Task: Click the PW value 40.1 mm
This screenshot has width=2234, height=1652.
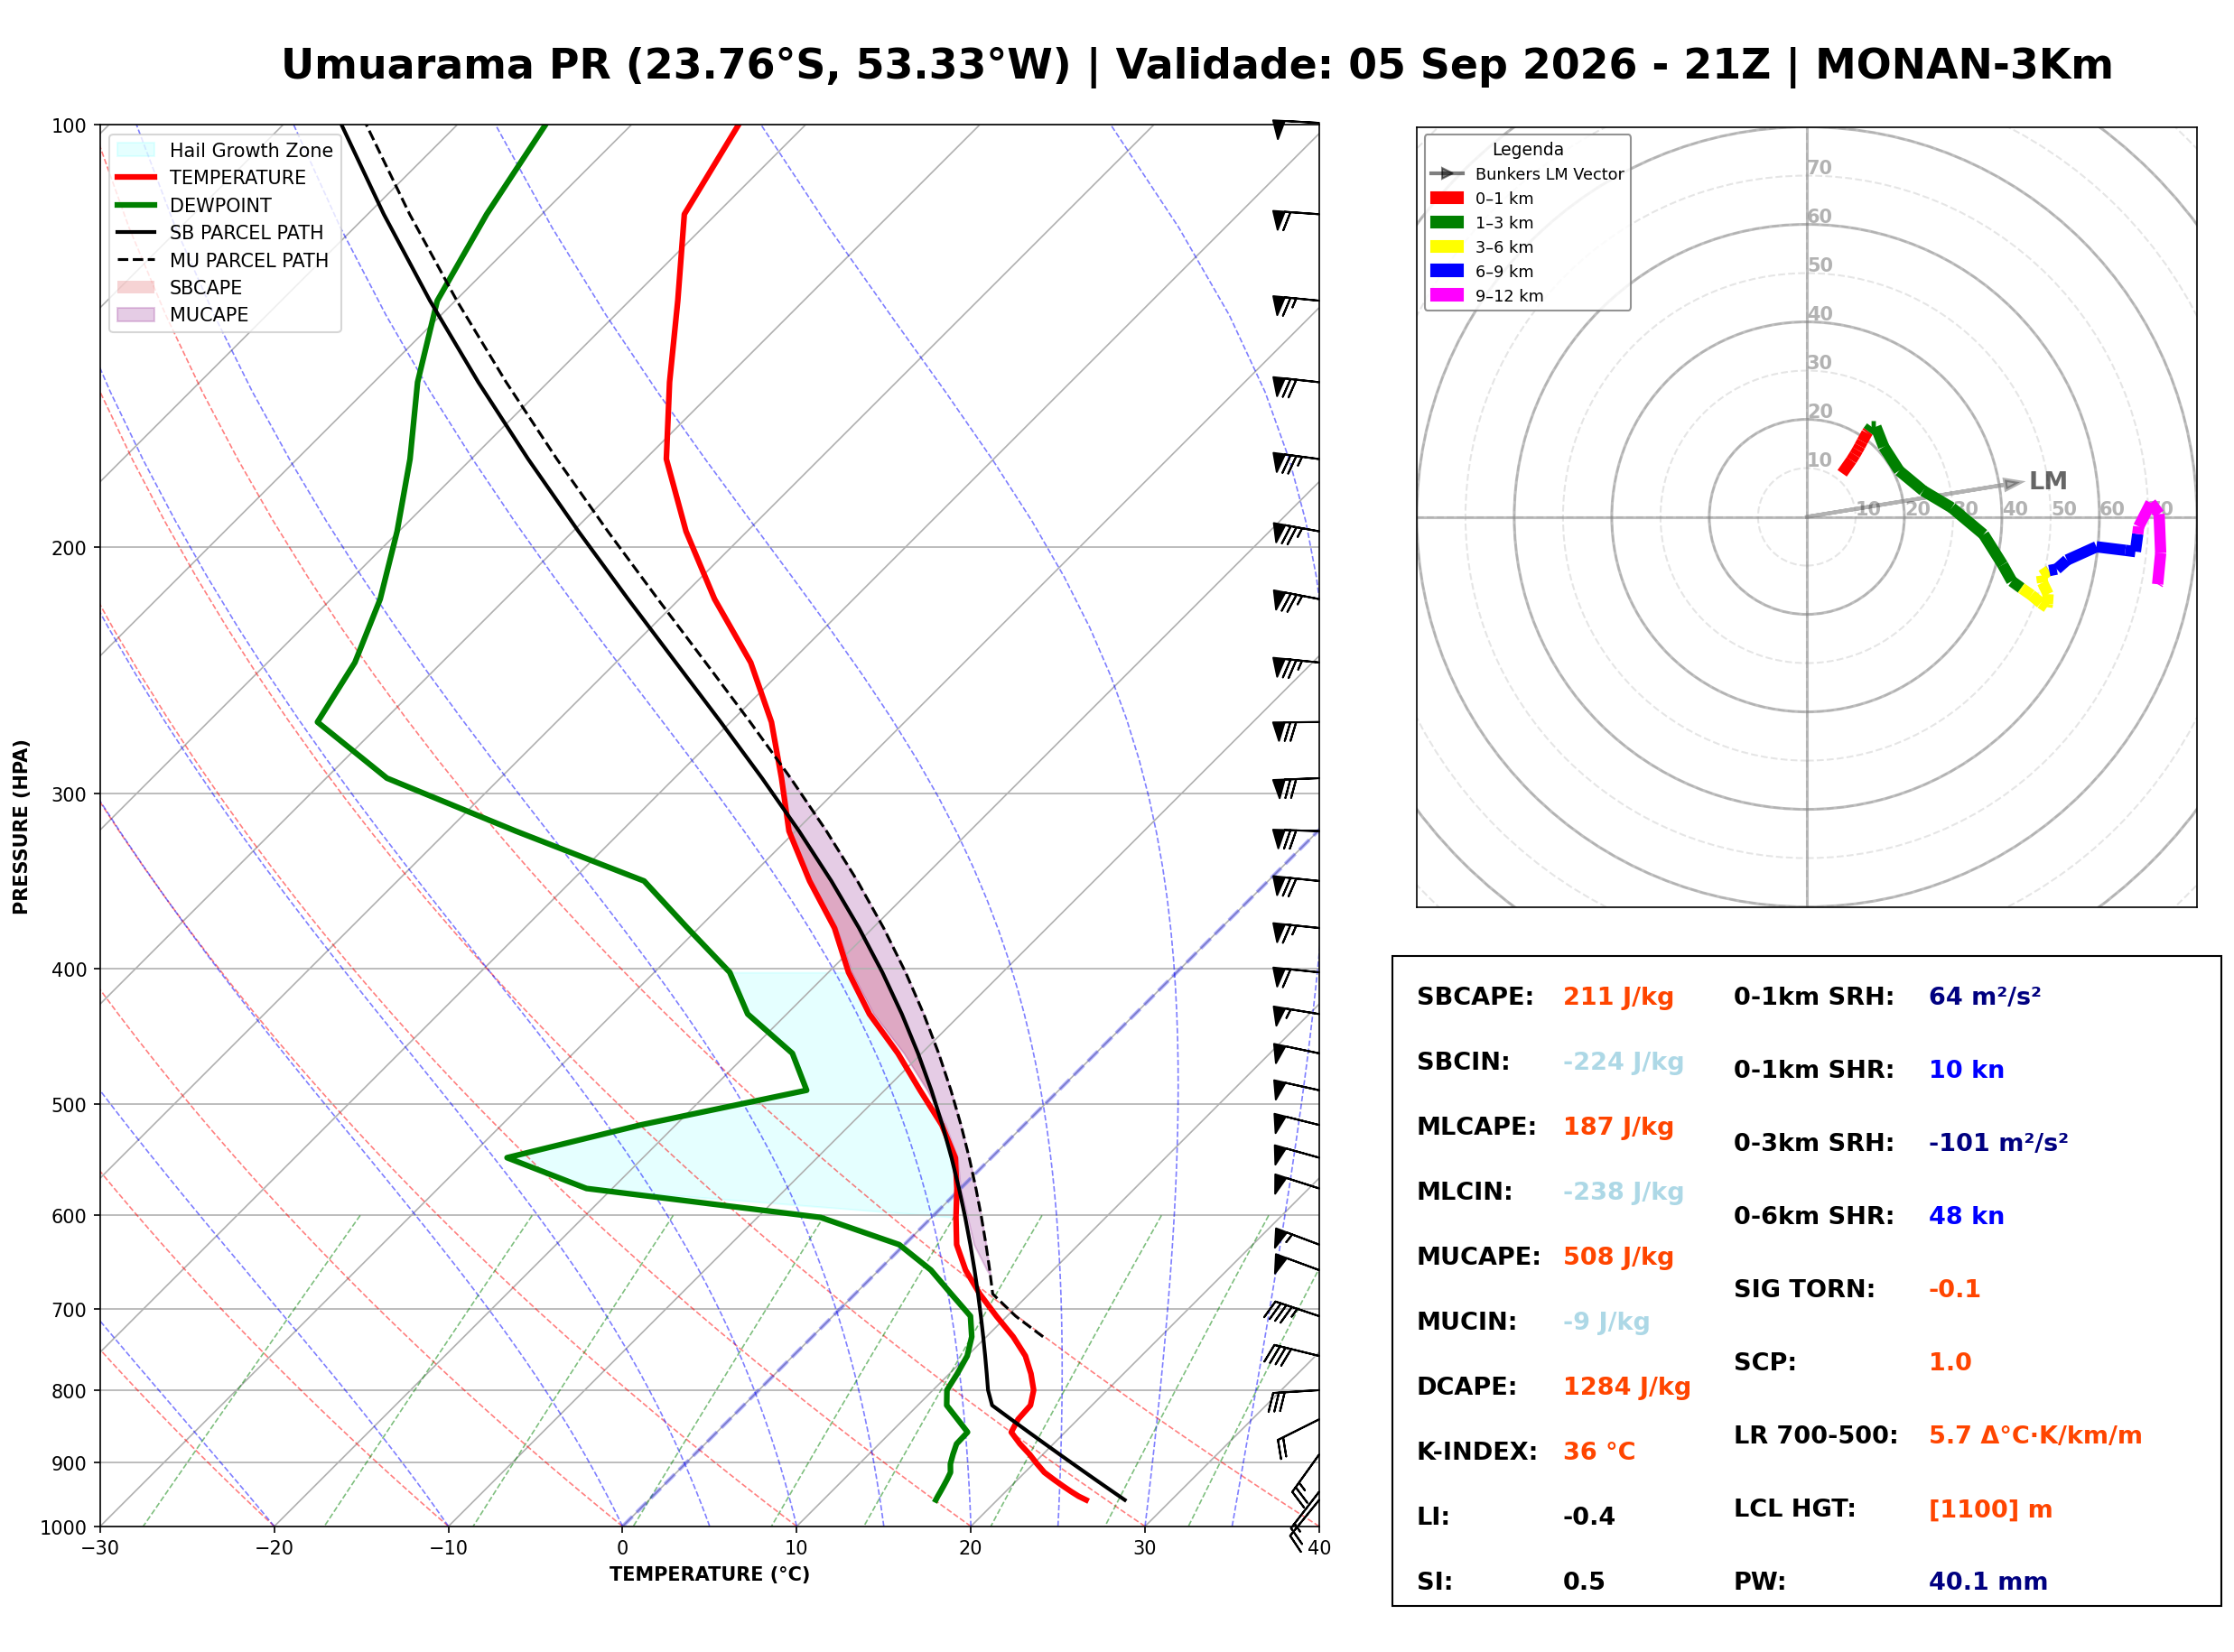Action: (1988, 1582)
